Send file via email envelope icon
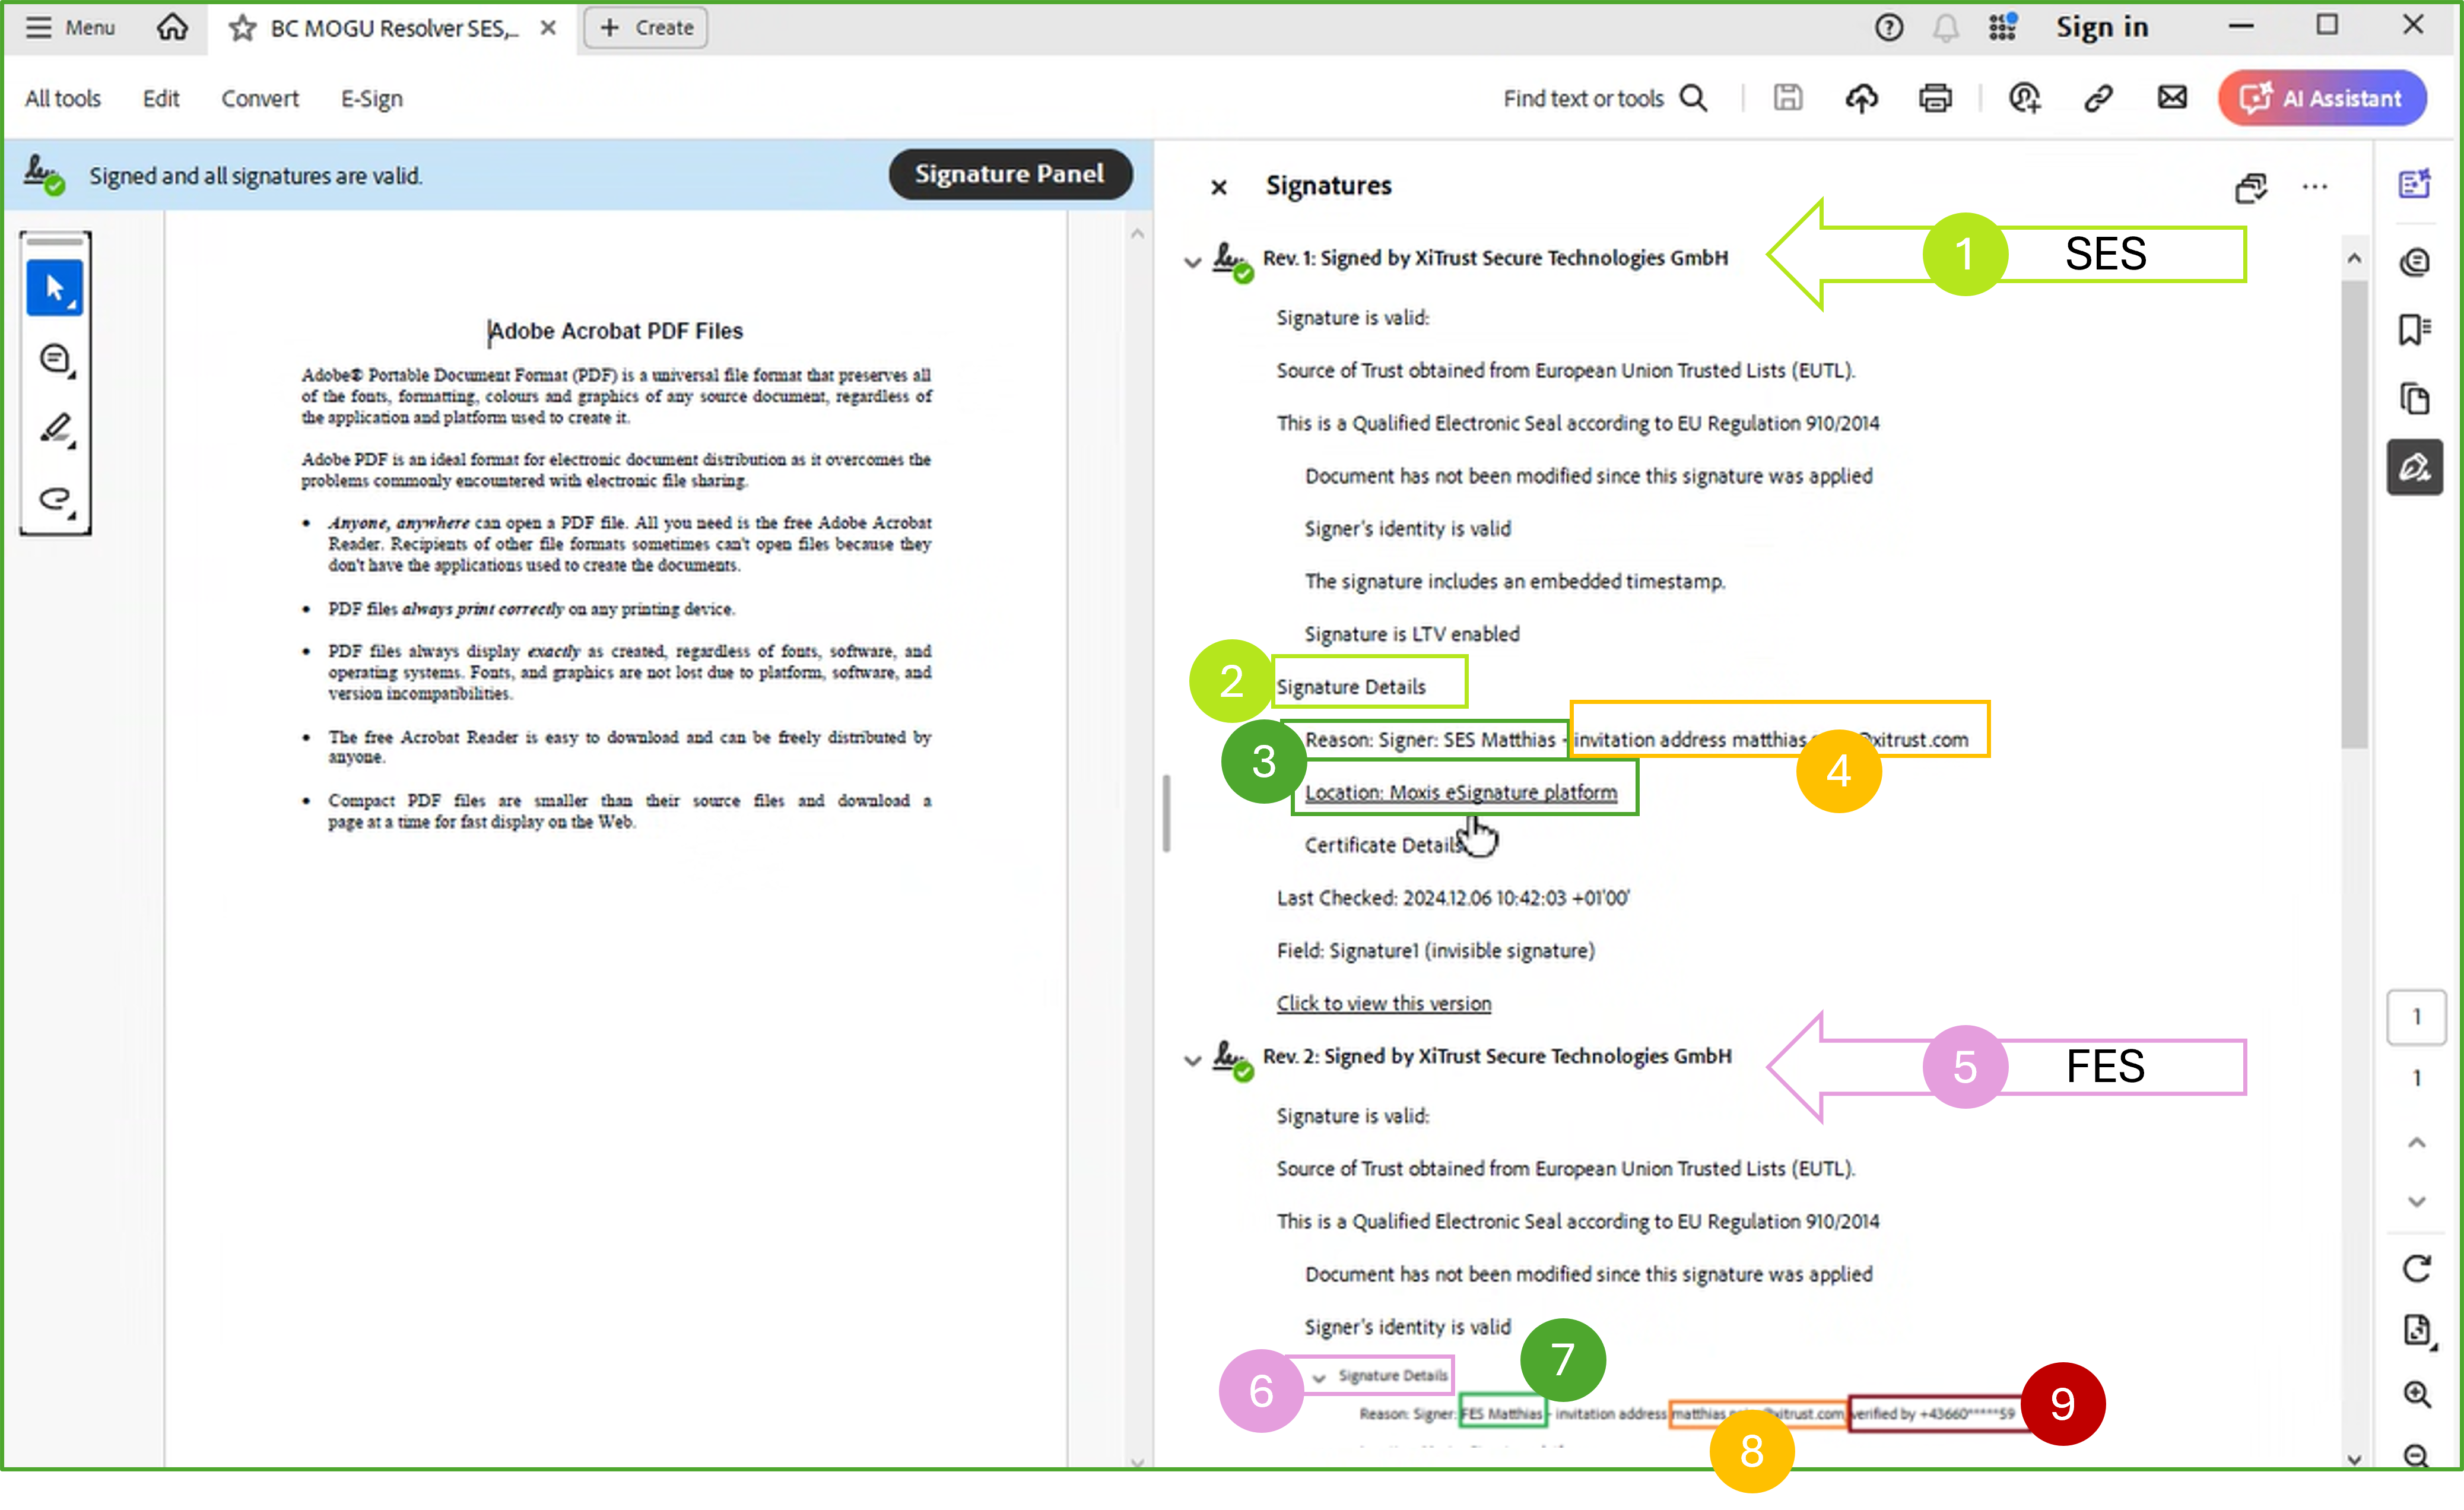2464x1510 pixels. click(2171, 98)
